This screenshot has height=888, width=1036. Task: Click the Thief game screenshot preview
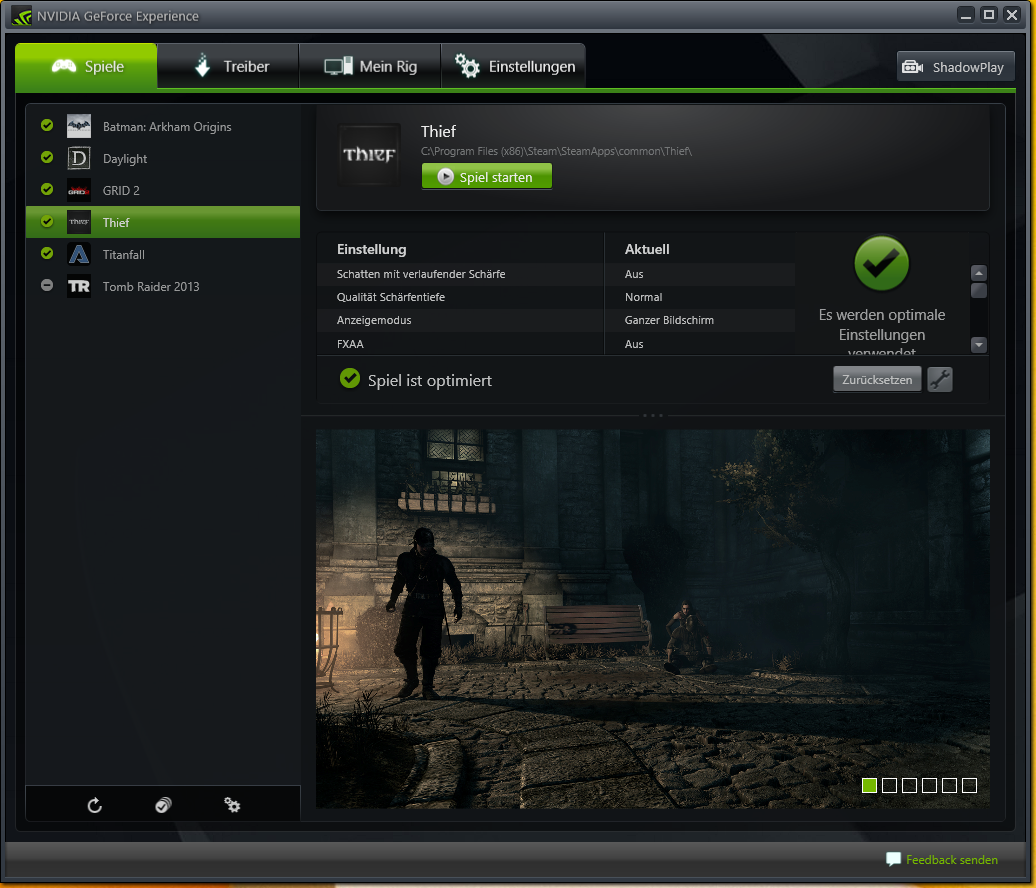coord(653,618)
